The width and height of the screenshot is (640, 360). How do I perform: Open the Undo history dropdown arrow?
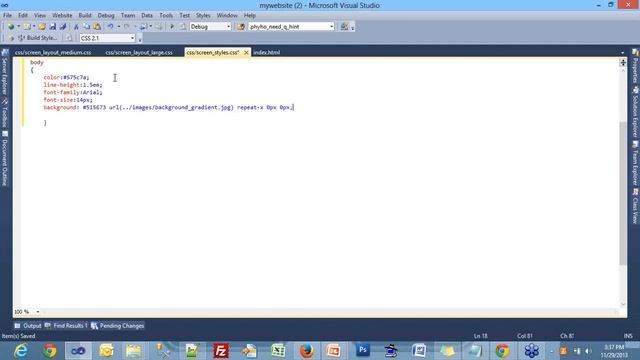(119, 27)
